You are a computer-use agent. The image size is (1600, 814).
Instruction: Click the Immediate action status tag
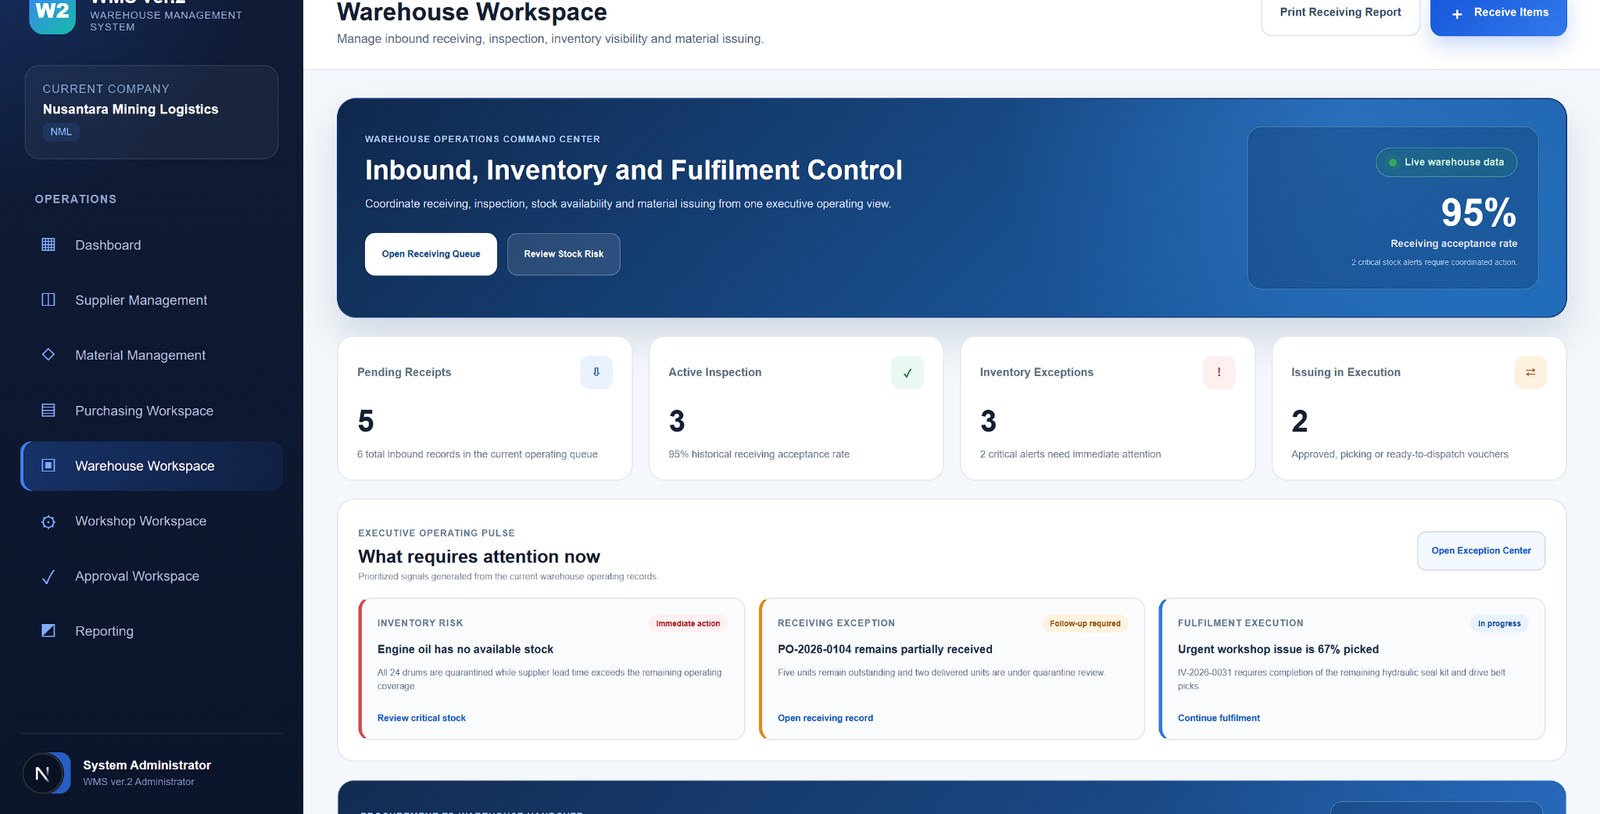pos(688,623)
